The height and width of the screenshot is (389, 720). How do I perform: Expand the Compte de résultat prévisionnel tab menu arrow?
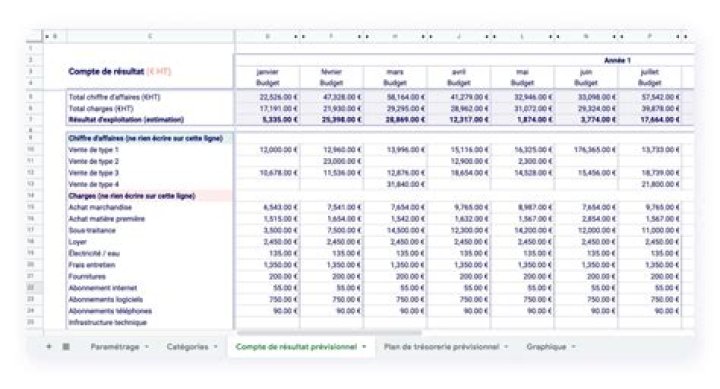point(364,347)
